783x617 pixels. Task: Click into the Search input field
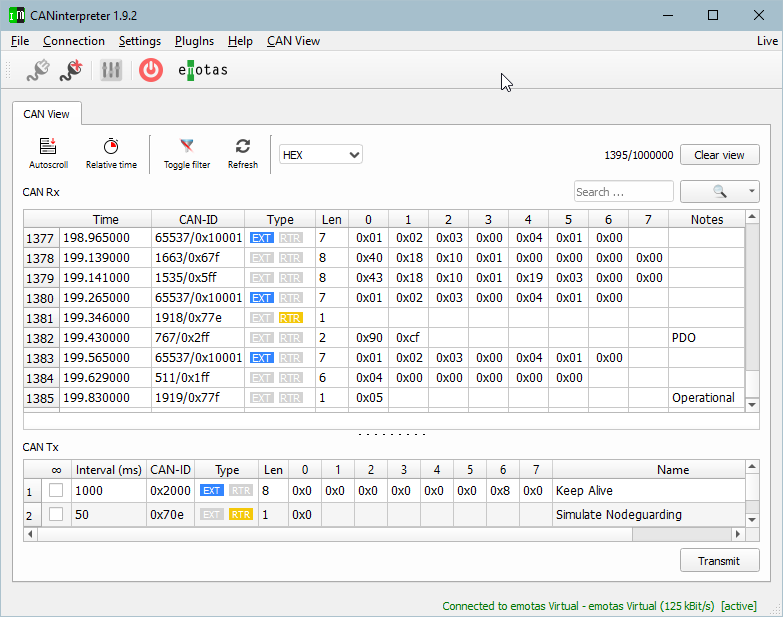pyautogui.click(x=623, y=191)
